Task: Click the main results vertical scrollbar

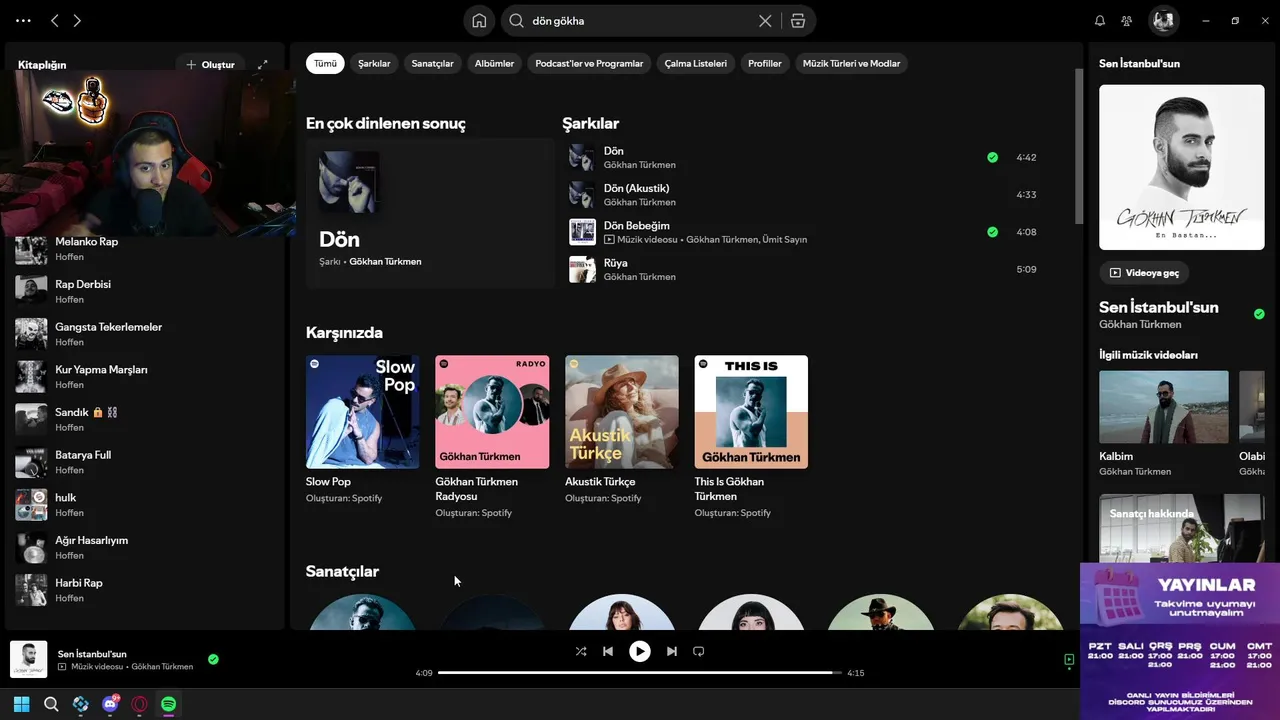Action: pyautogui.click(x=1079, y=145)
